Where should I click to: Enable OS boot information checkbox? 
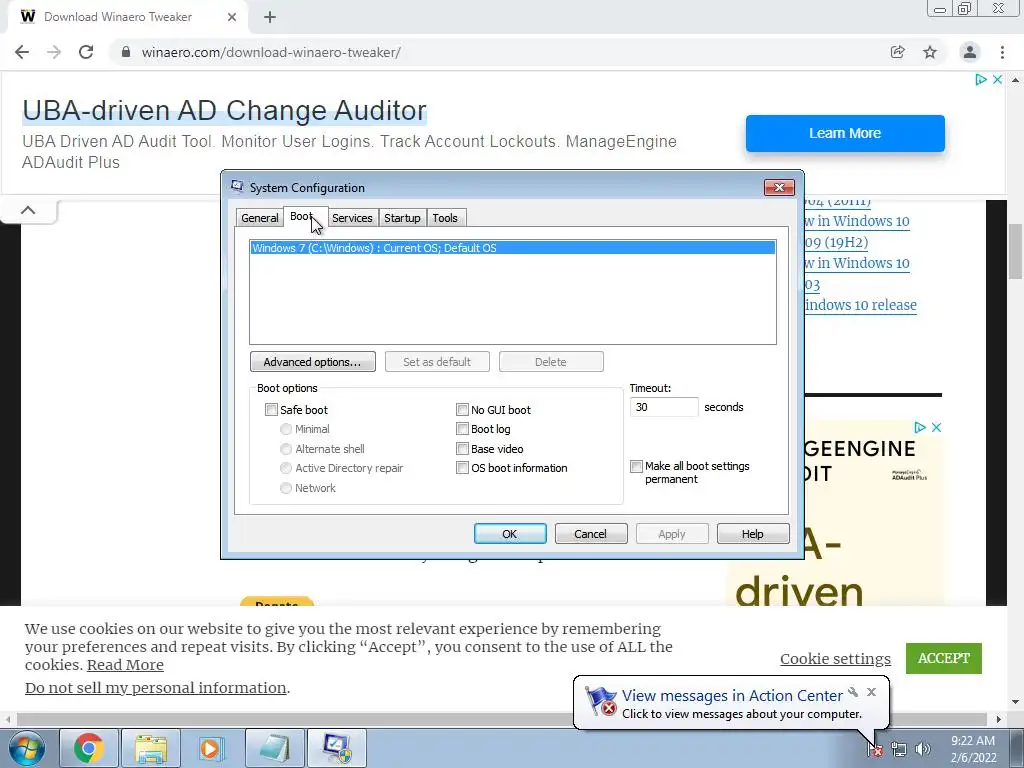pos(462,468)
